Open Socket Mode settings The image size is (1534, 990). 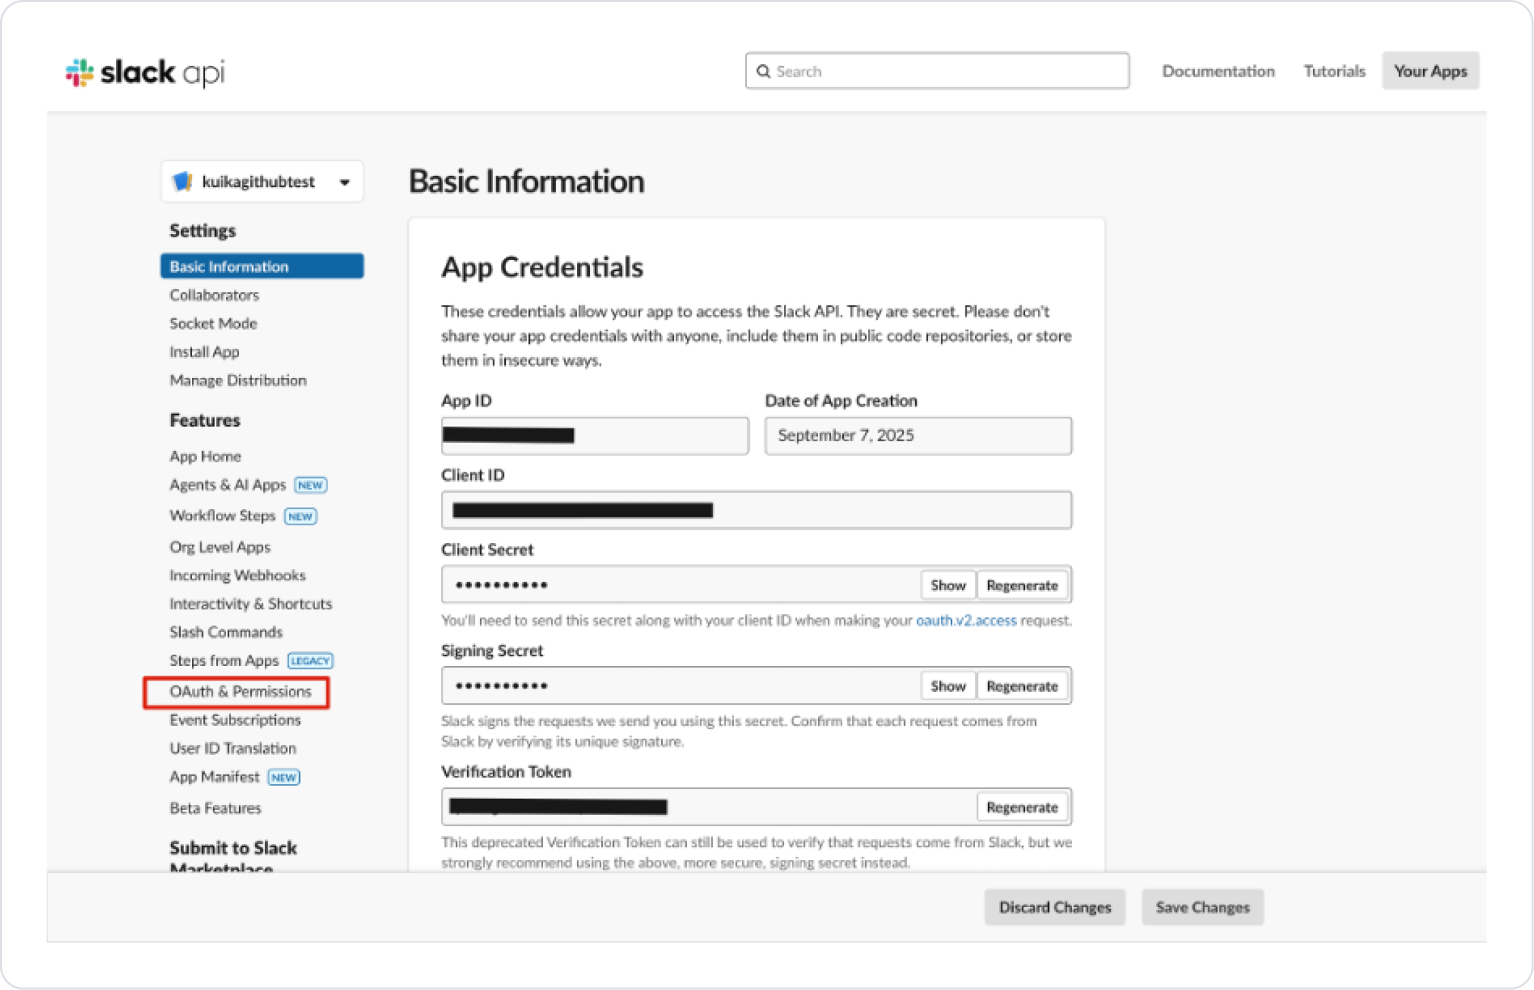coord(213,323)
